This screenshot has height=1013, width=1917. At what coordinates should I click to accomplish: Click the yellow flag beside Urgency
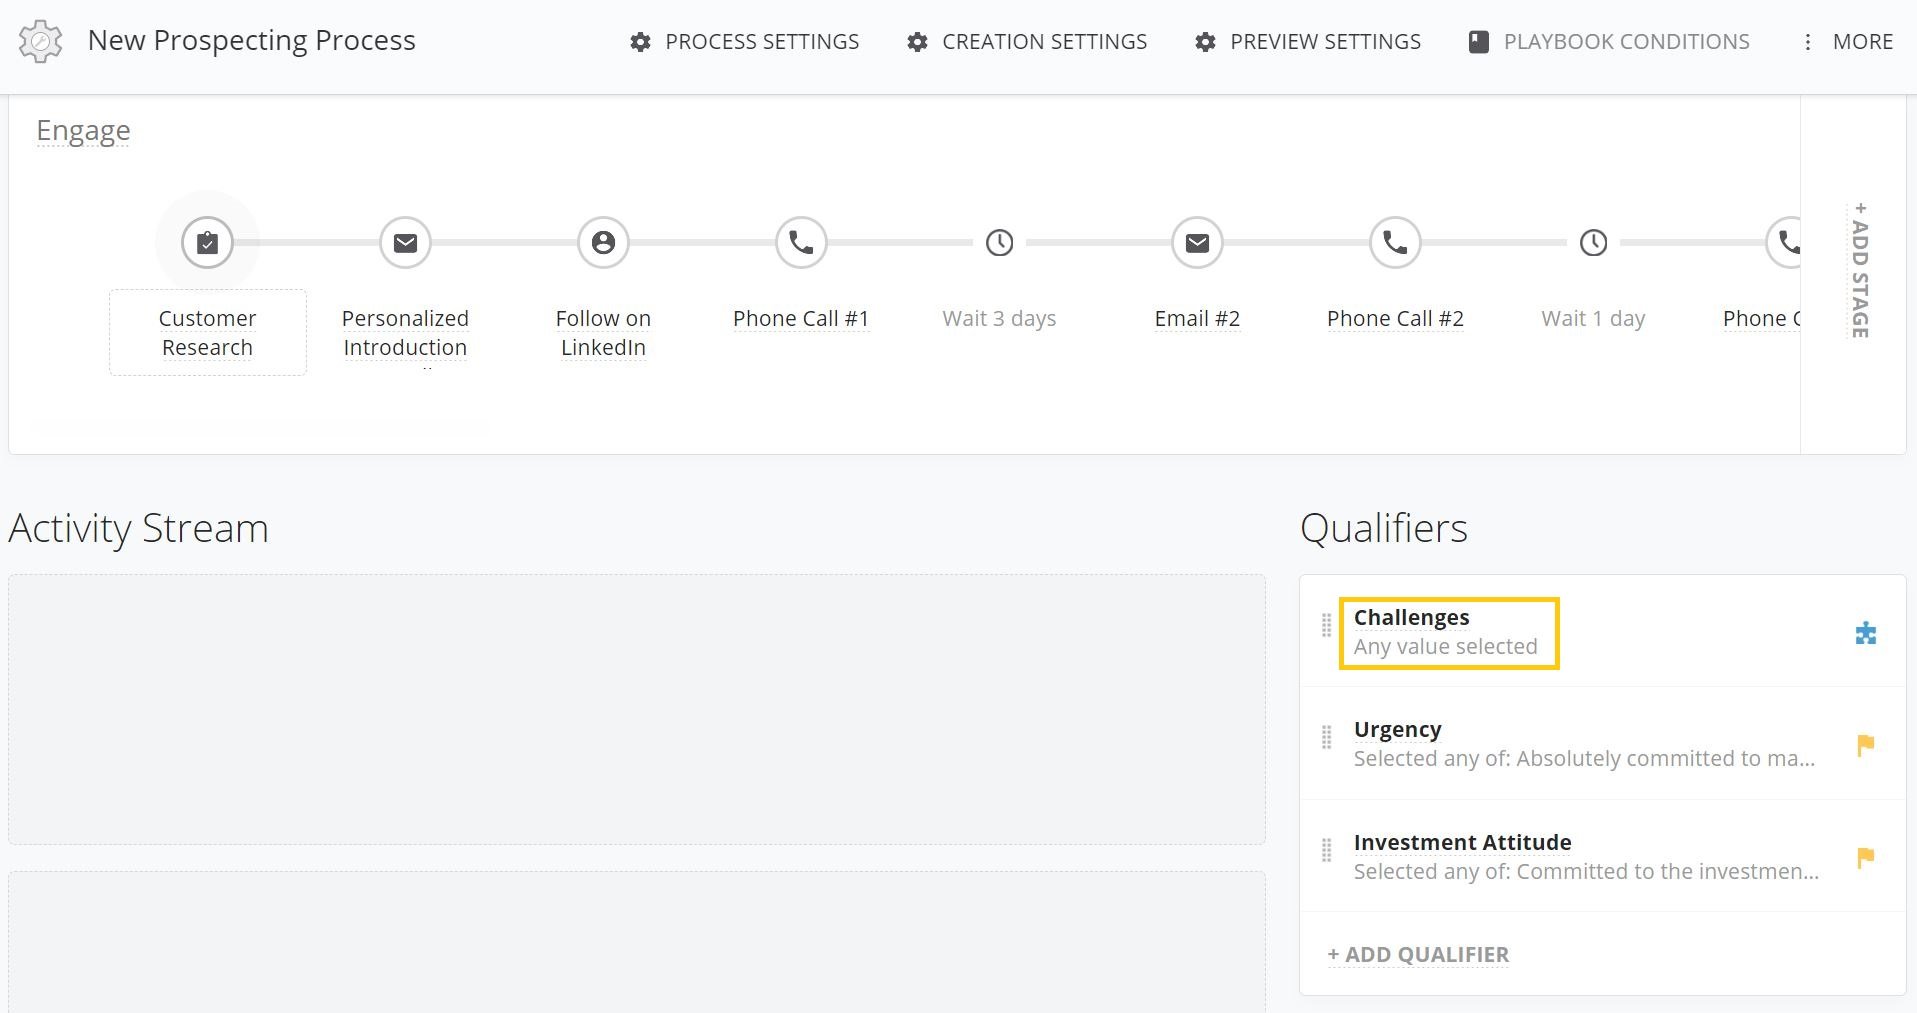click(1867, 744)
